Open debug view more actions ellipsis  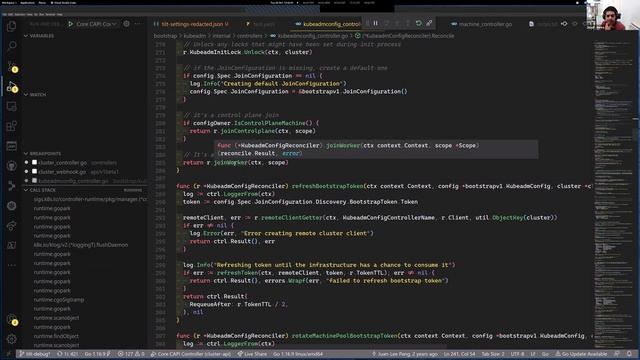(138, 24)
